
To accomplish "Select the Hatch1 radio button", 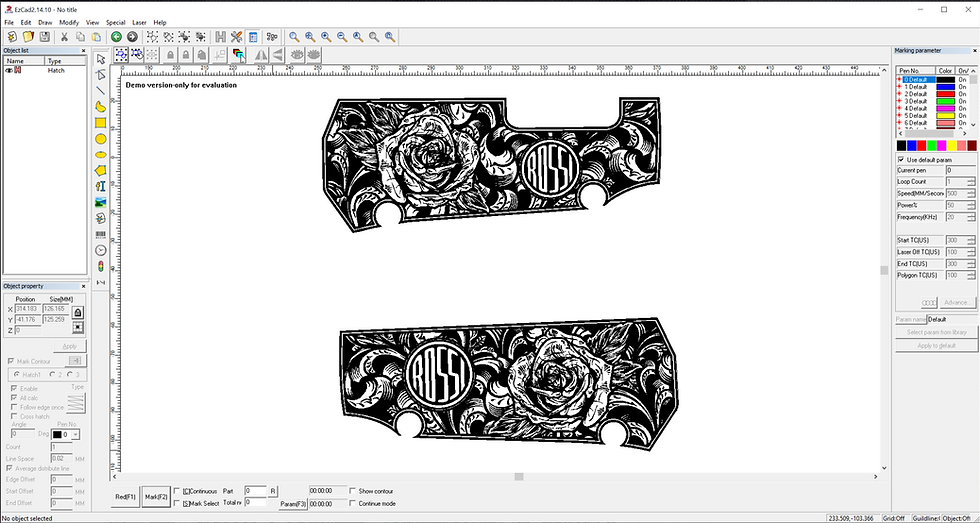I will point(16,375).
